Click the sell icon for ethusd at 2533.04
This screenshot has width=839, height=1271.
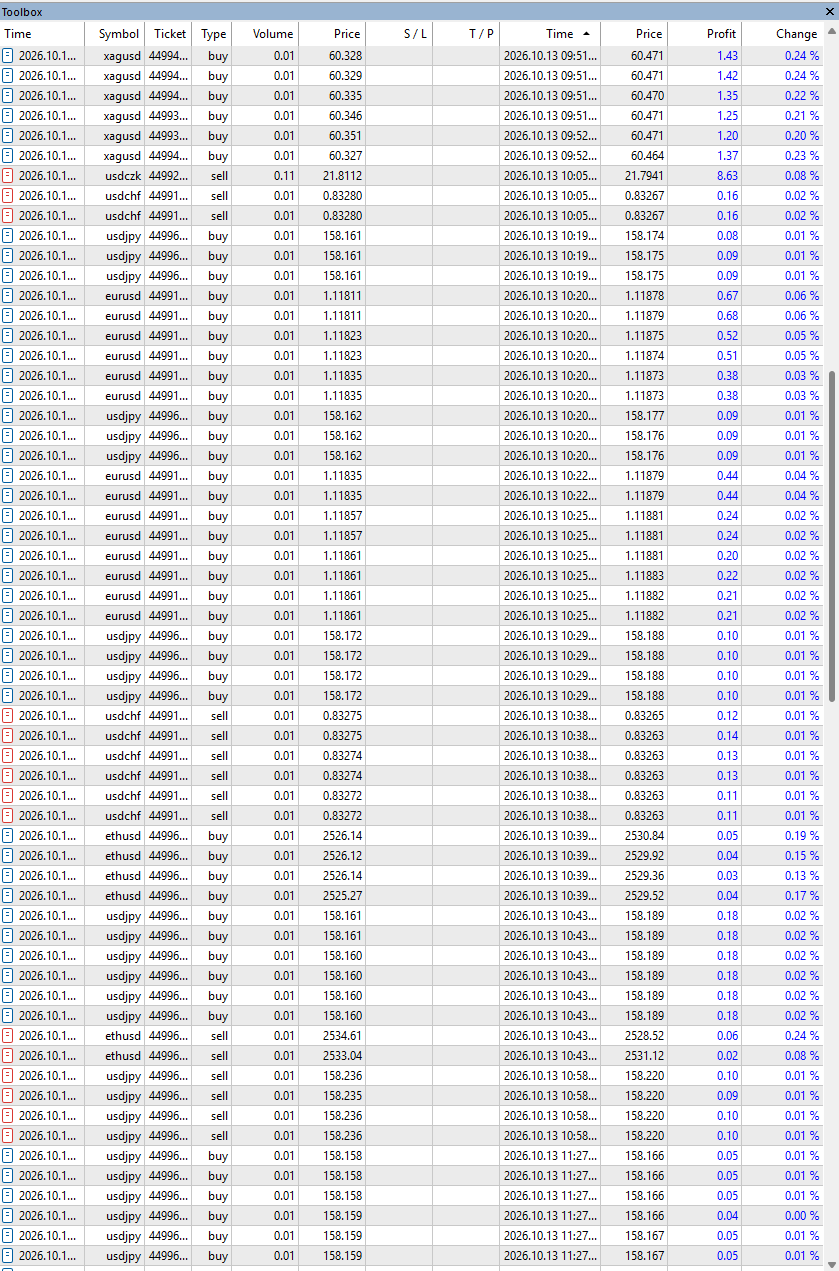click(x=8, y=1056)
